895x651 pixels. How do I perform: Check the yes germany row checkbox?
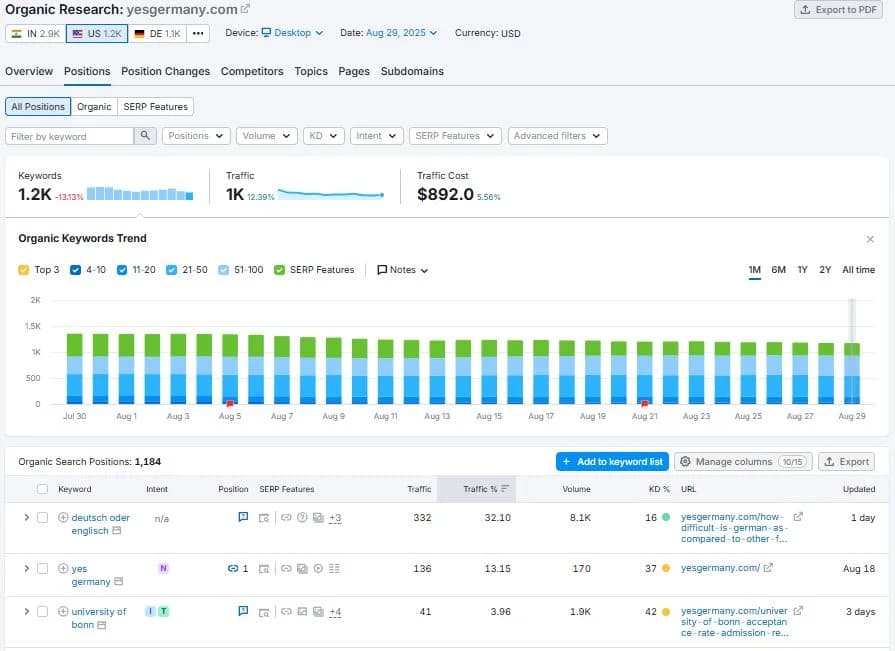[42, 568]
